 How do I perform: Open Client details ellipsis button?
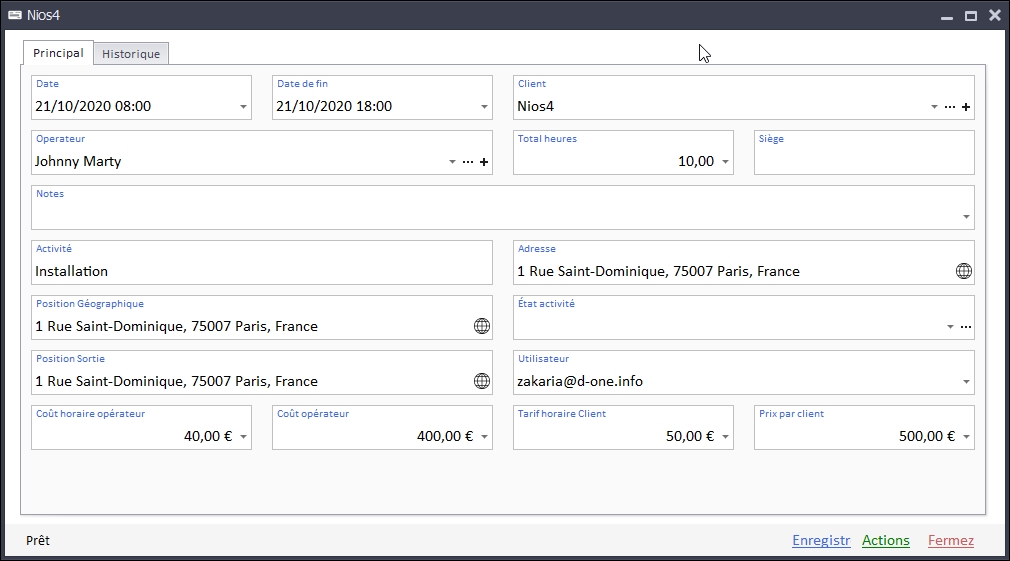click(950, 107)
